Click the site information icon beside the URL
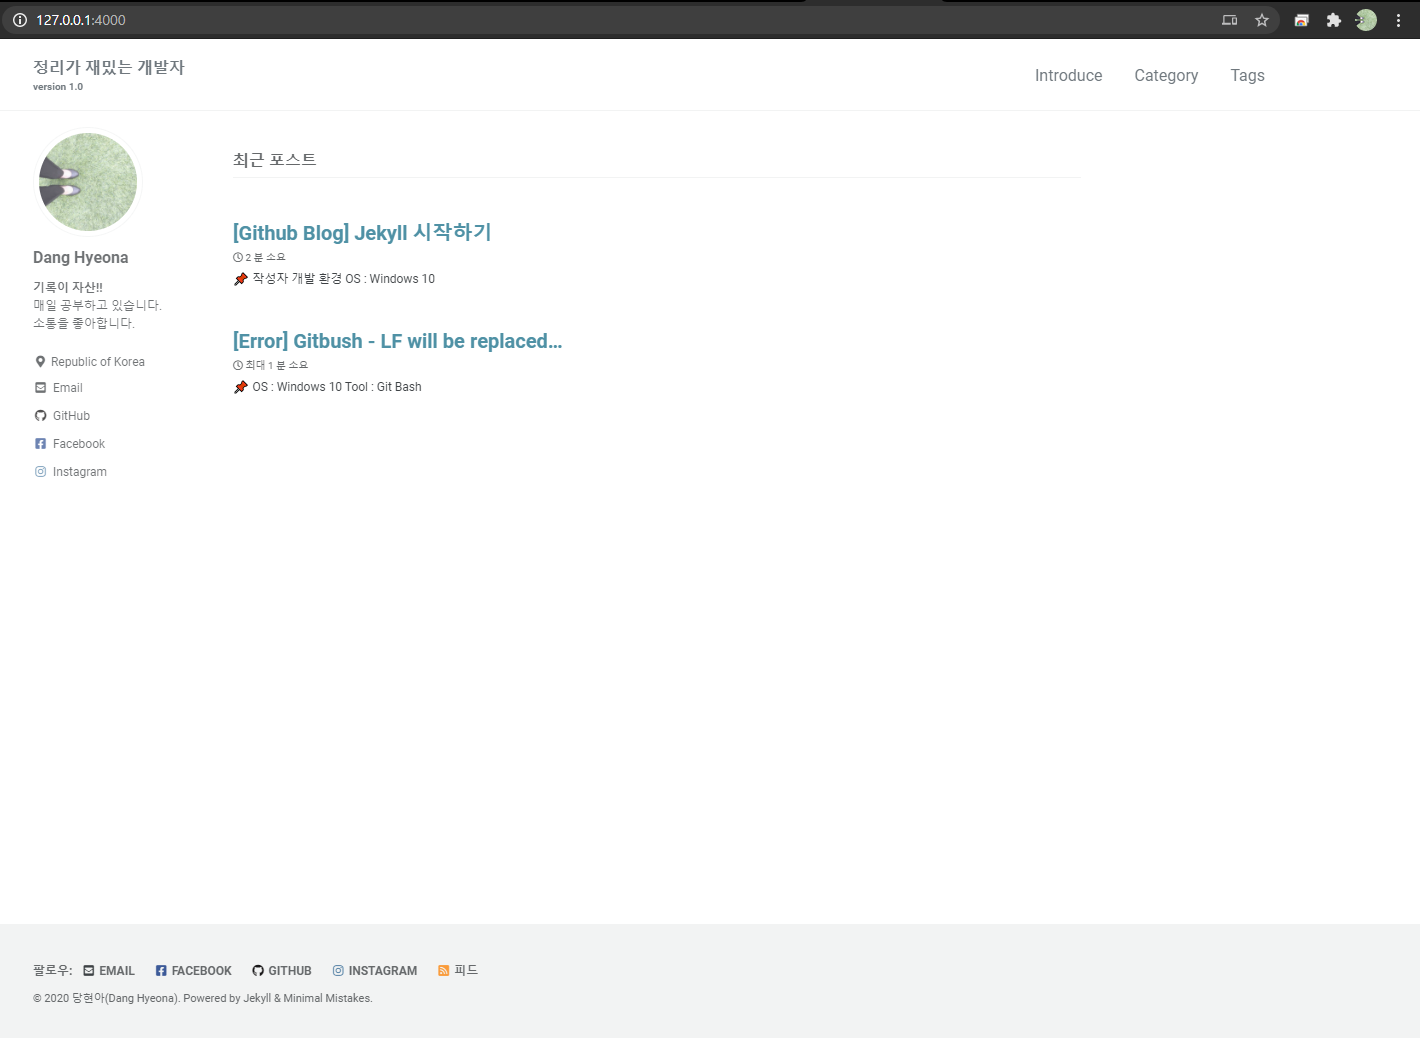 click(x=19, y=20)
